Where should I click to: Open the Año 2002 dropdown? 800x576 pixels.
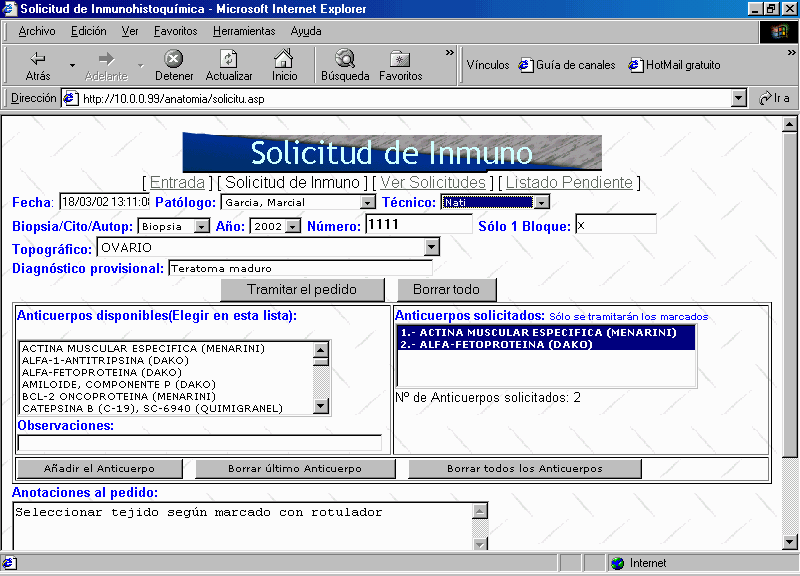[x=292, y=226]
